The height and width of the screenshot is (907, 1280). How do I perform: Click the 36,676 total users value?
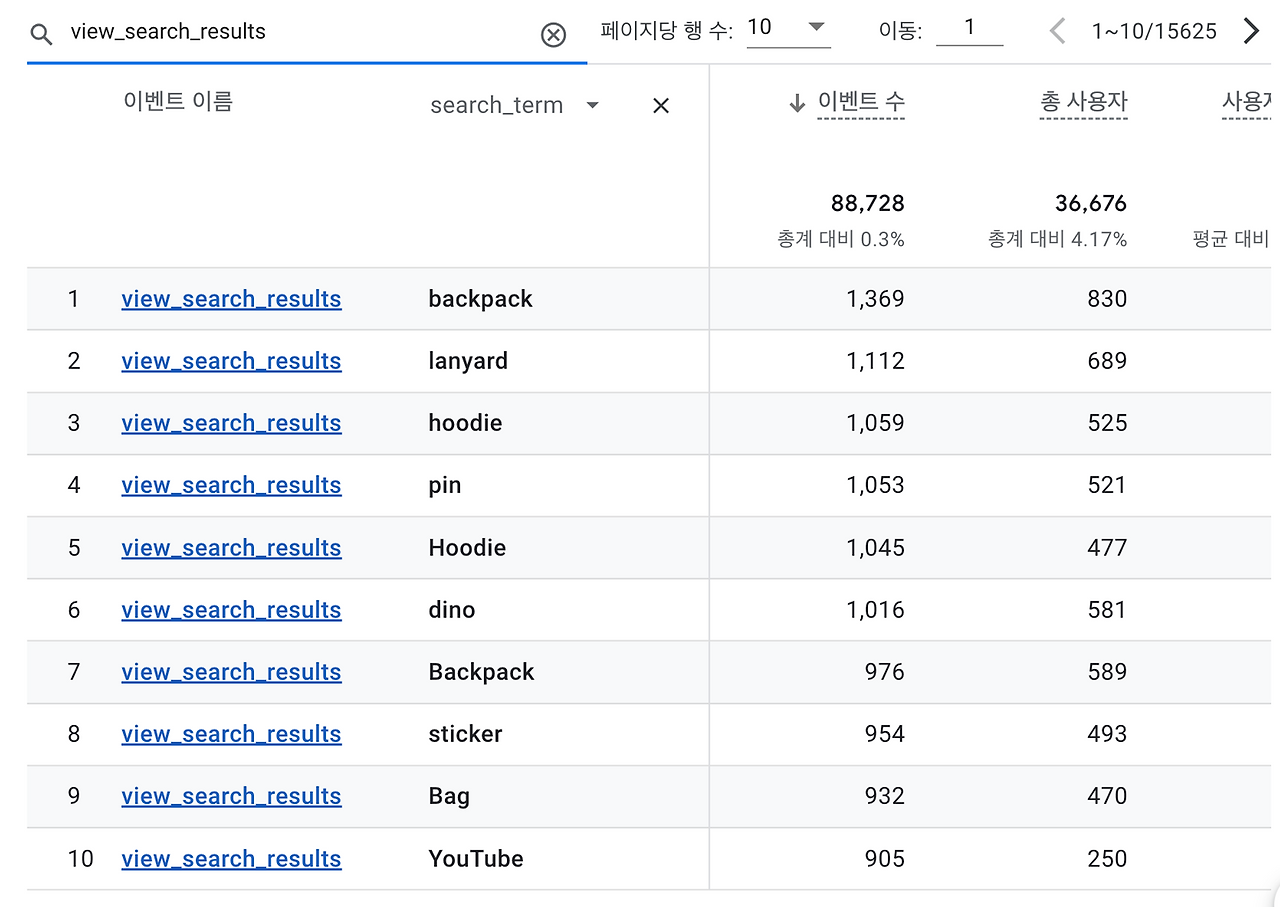[1091, 204]
